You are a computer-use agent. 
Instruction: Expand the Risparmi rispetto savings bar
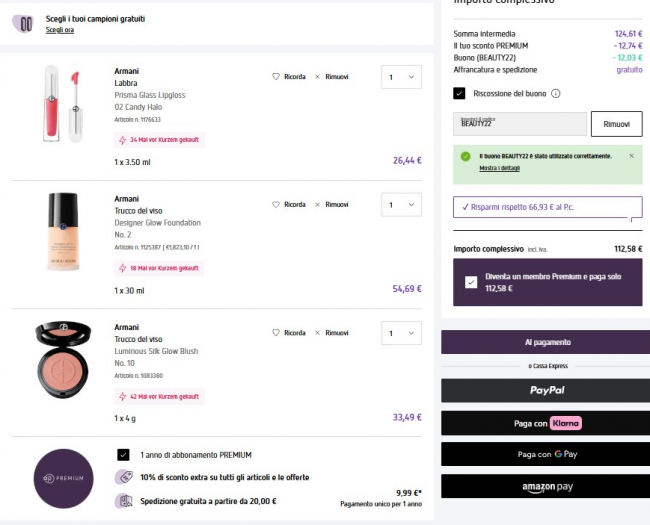click(547, 207)
